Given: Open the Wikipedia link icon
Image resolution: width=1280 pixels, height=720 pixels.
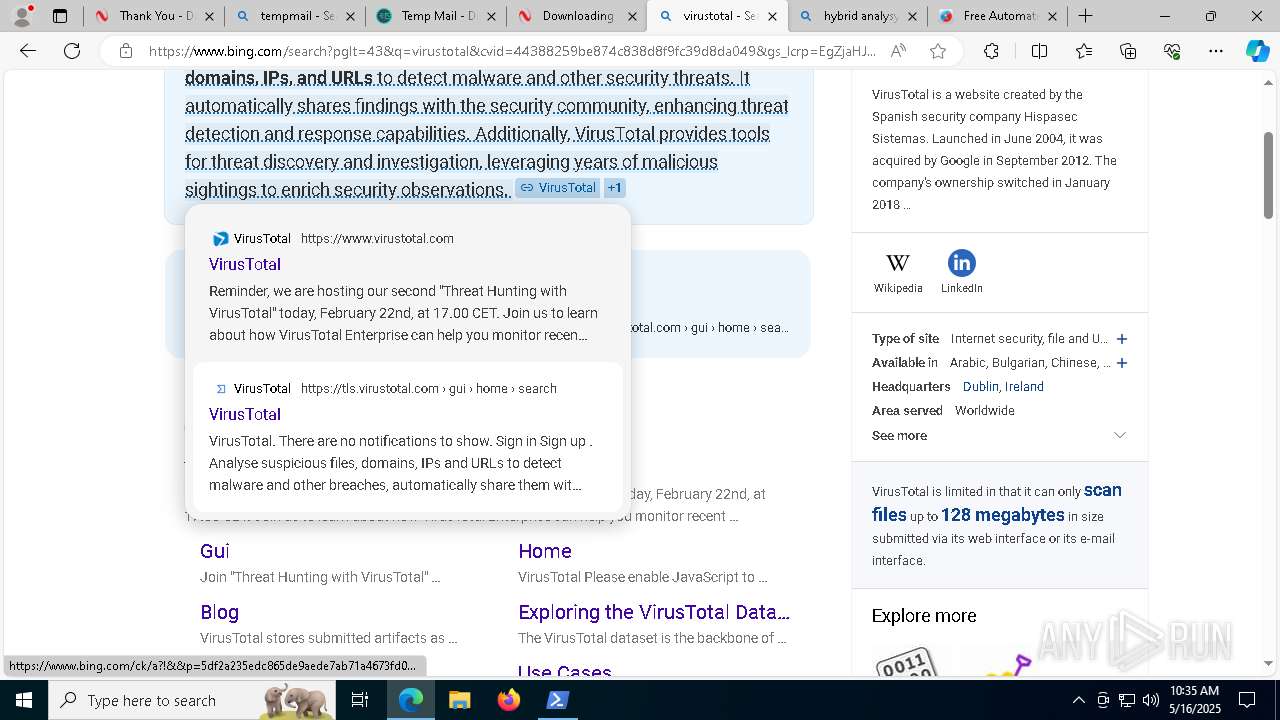Looking at the screenshot, I should [x=898, y=263].
